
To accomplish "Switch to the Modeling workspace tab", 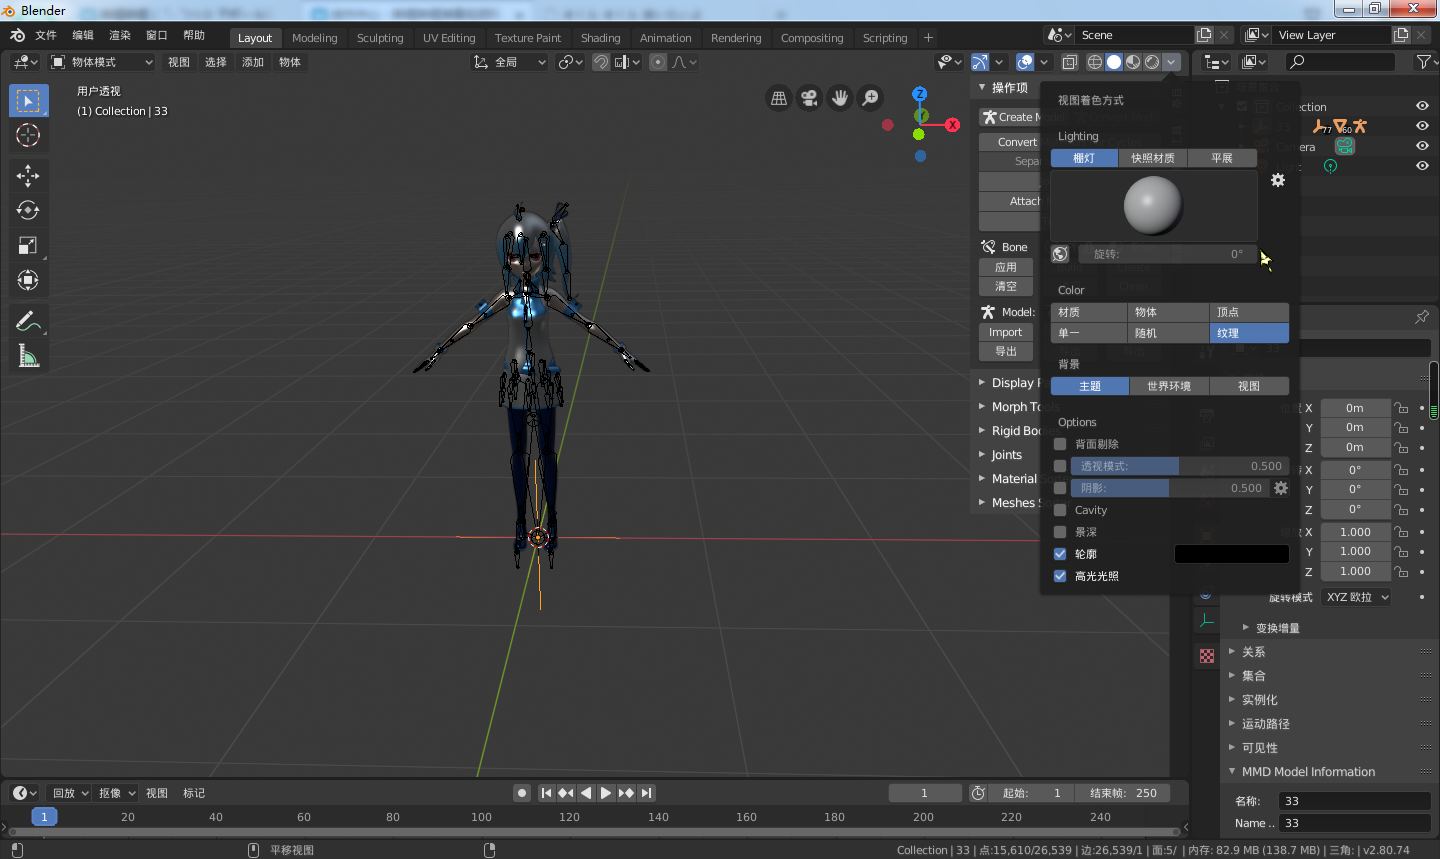I will pos(314,38).
